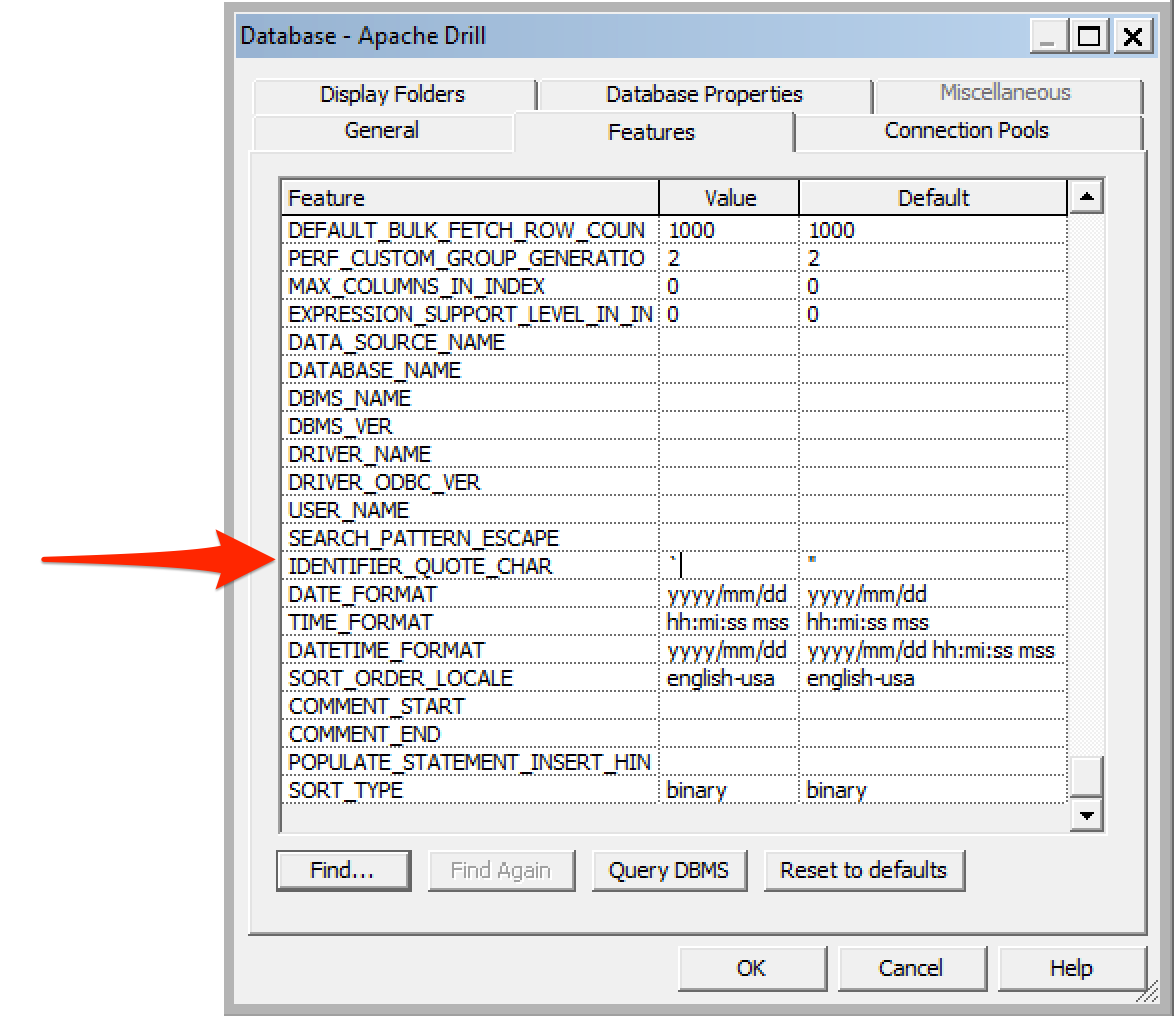The height and width of the screenshot is (1016, 1174).
Task: Open Help for this dialog
Action: tap(1071, 968)
